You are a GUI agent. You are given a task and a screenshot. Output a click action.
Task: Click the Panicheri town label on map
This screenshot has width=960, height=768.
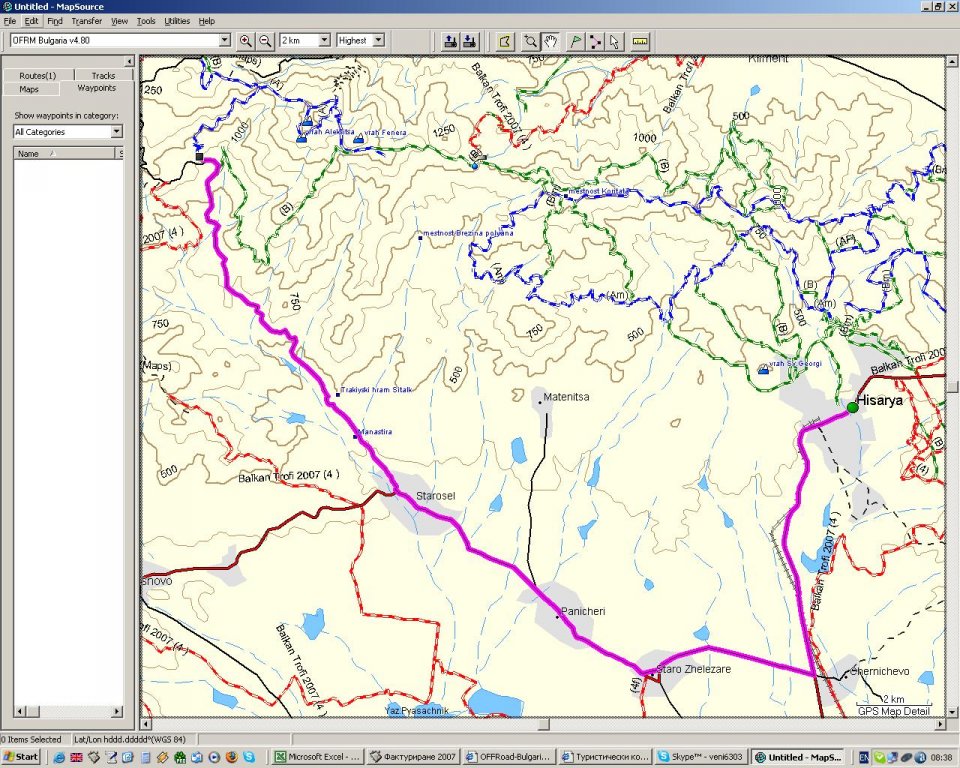click(583, 611)
